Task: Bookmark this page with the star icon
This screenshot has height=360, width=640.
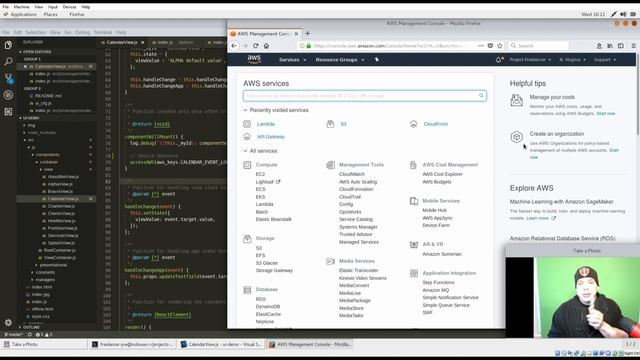Action: click(x=500, y=46)
